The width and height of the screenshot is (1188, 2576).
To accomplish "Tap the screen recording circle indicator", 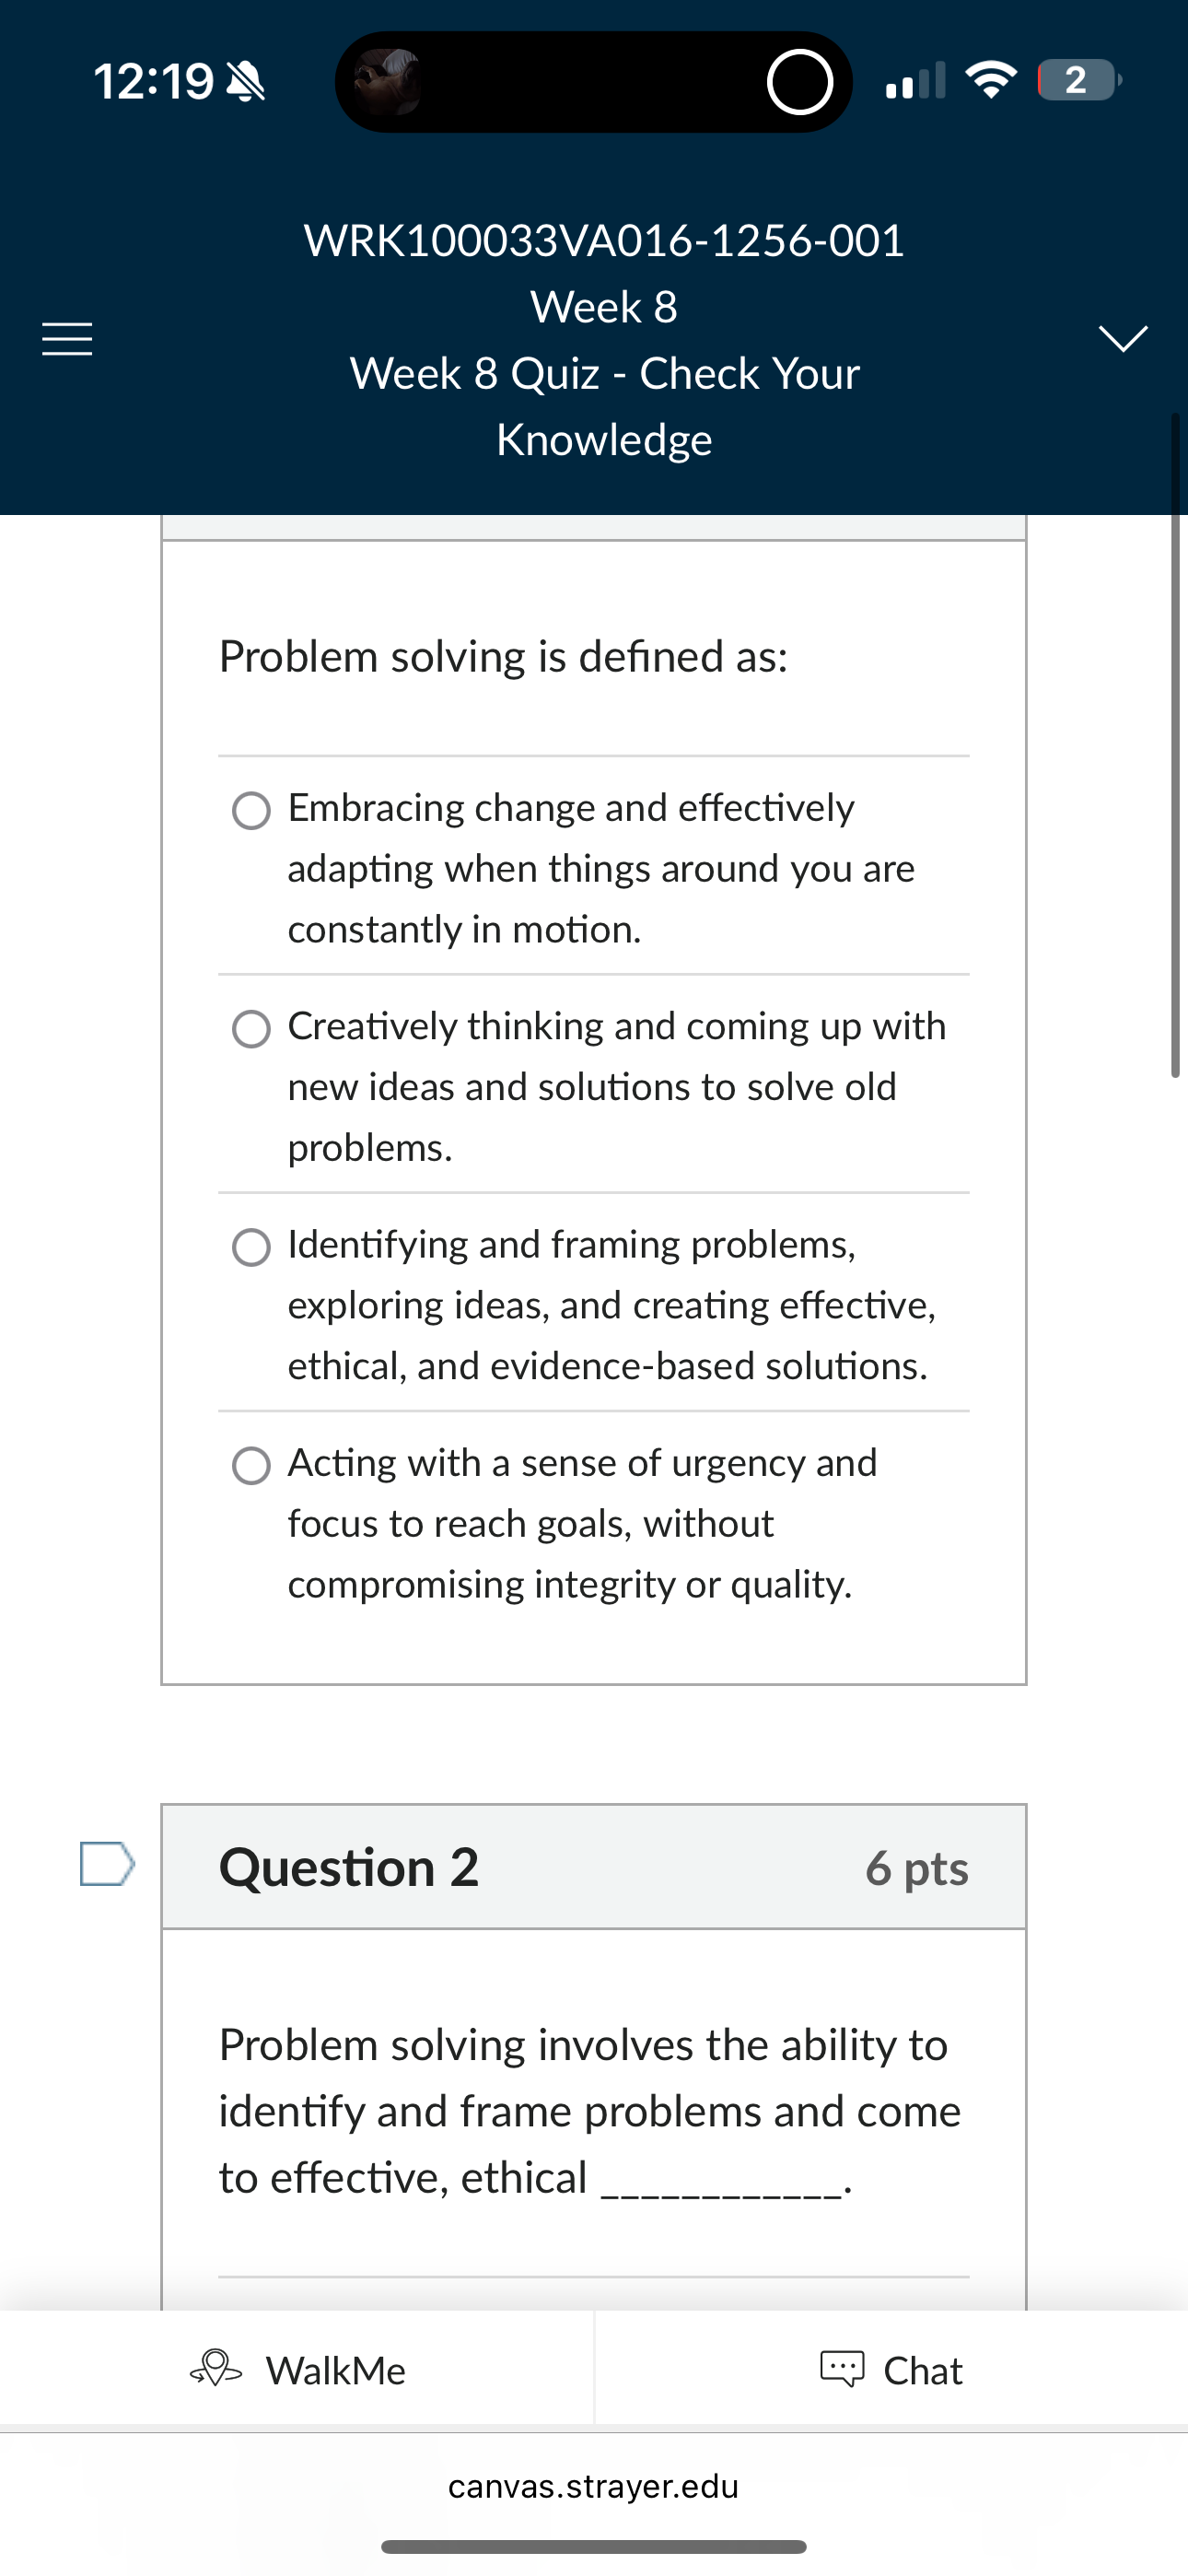I will tap(799, 82).
